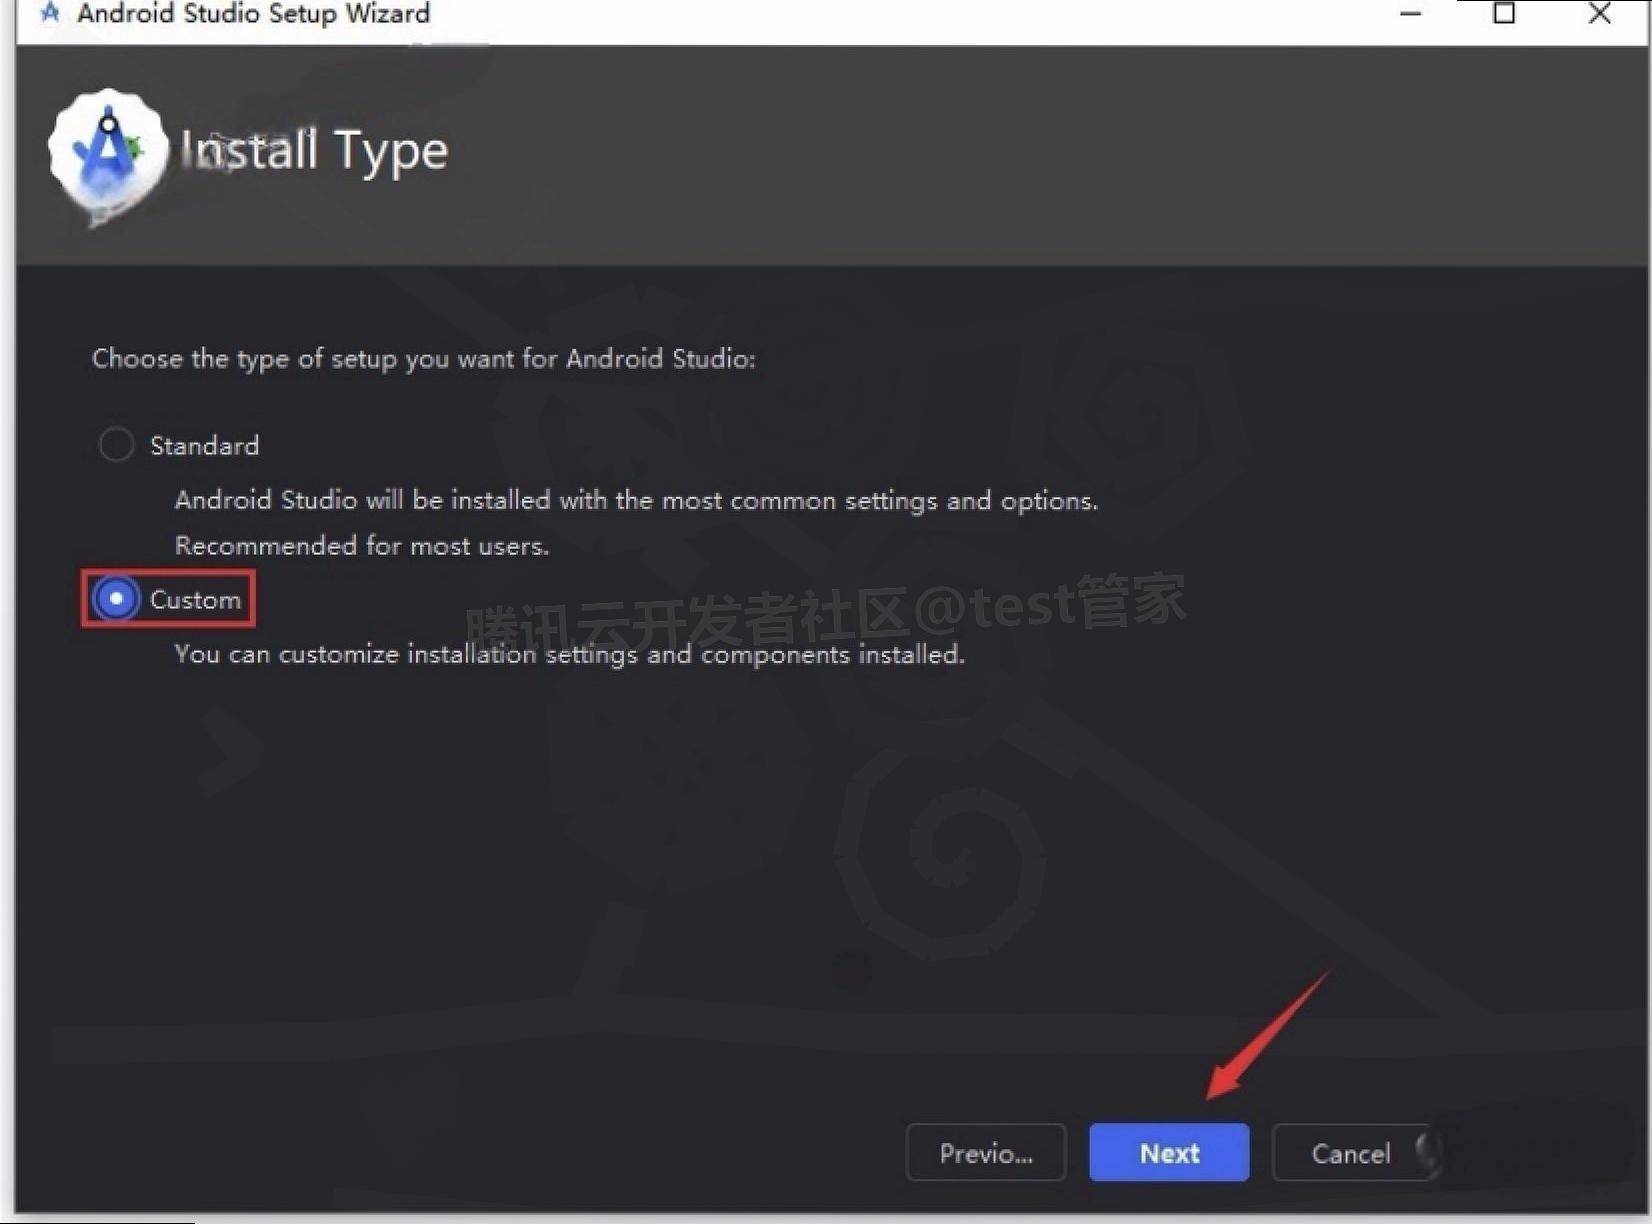The height and width of the screenshot is (1224, 1652).
Task: Click 'Recommended for most users.' text
Action: pyautogui.click(x=362, y=546)
